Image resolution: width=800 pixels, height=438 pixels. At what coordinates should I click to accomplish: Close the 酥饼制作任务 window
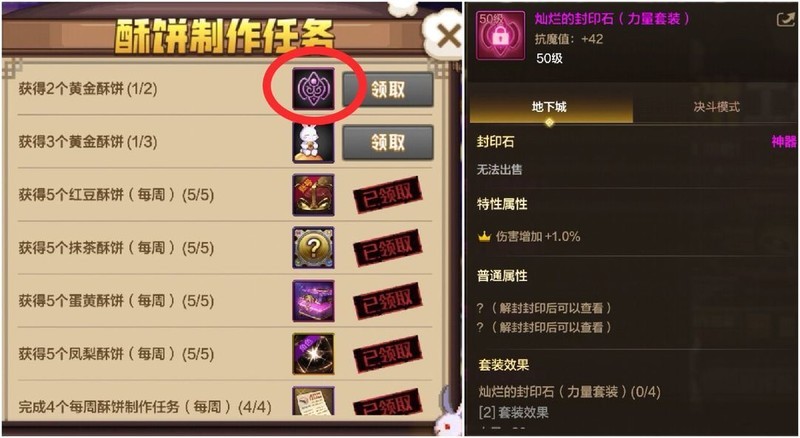(448, 36)
